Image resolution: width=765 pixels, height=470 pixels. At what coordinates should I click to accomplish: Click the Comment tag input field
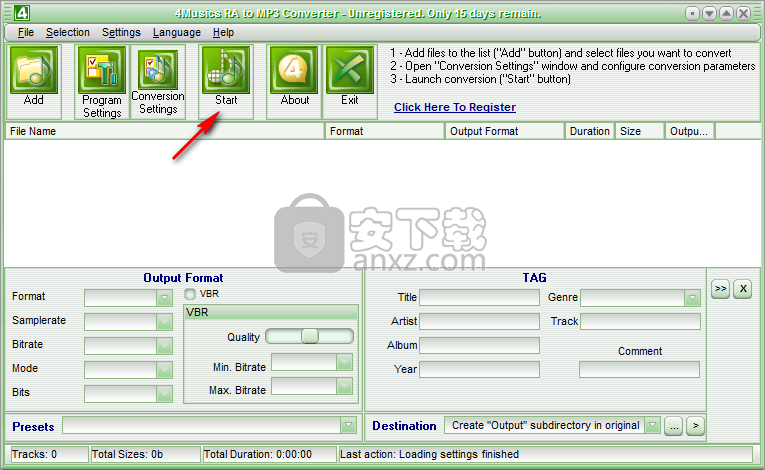[639, 369]
